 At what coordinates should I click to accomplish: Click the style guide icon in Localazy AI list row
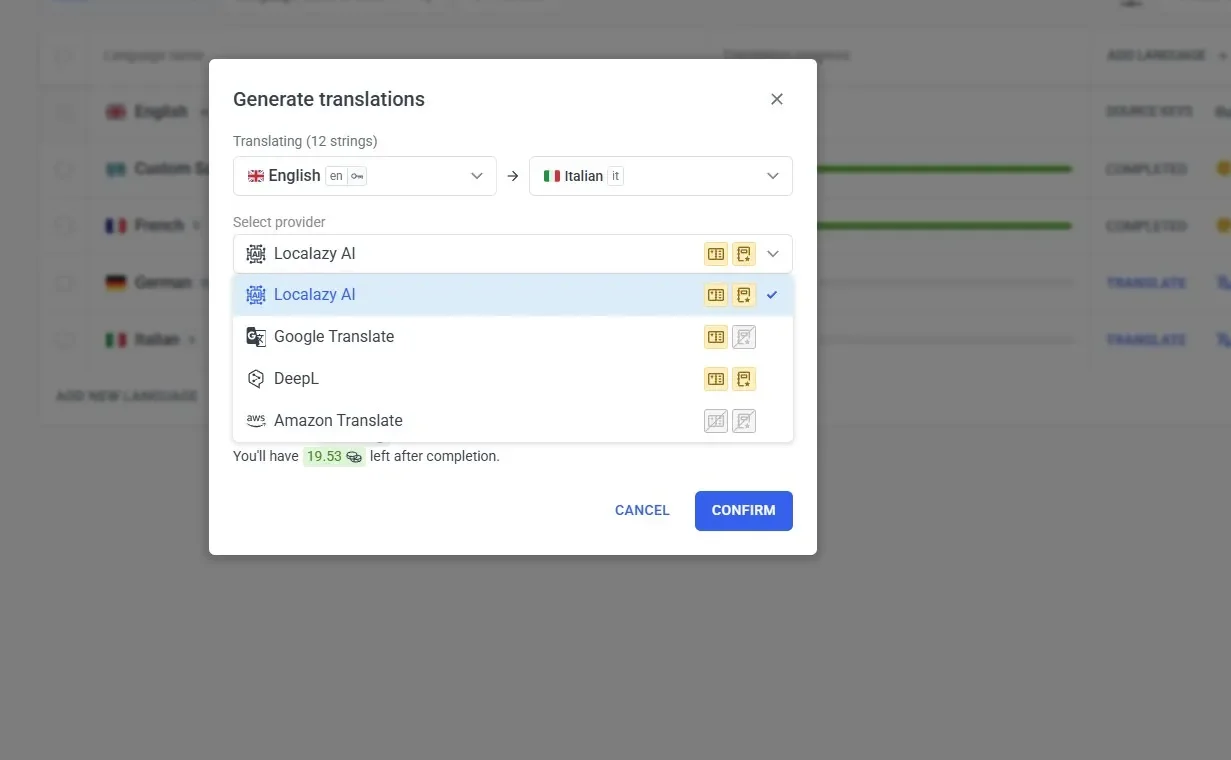click(x=744, y=295)
